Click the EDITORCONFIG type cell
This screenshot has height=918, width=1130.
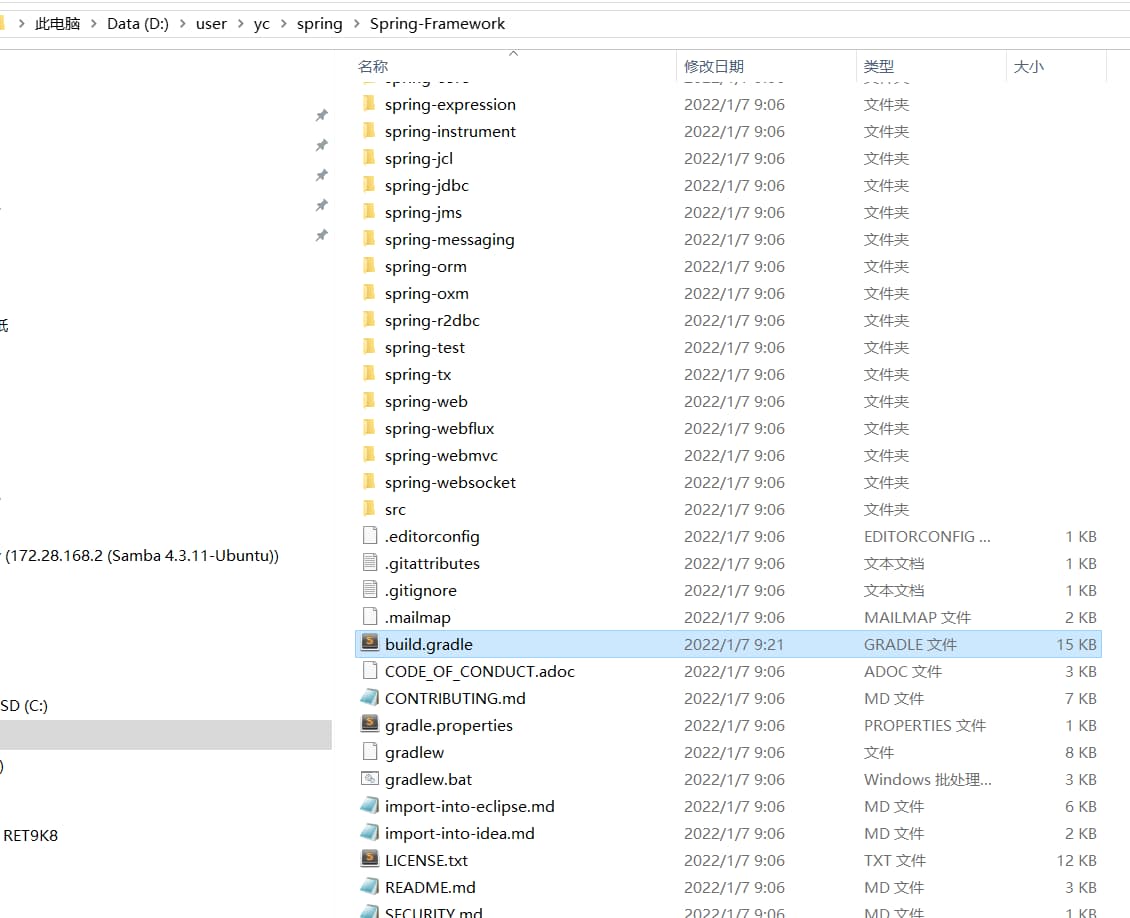(927, 537)
